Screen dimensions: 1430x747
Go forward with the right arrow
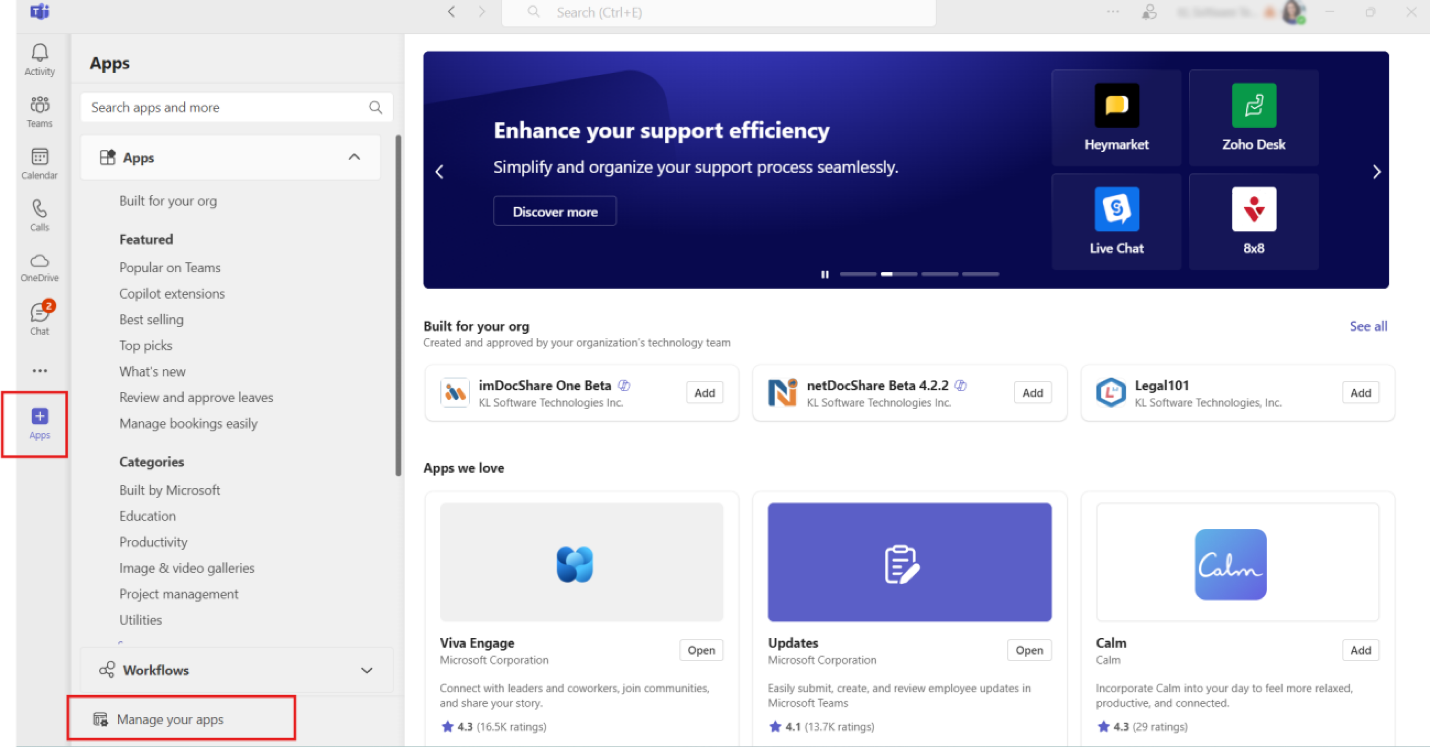[482, 12]
